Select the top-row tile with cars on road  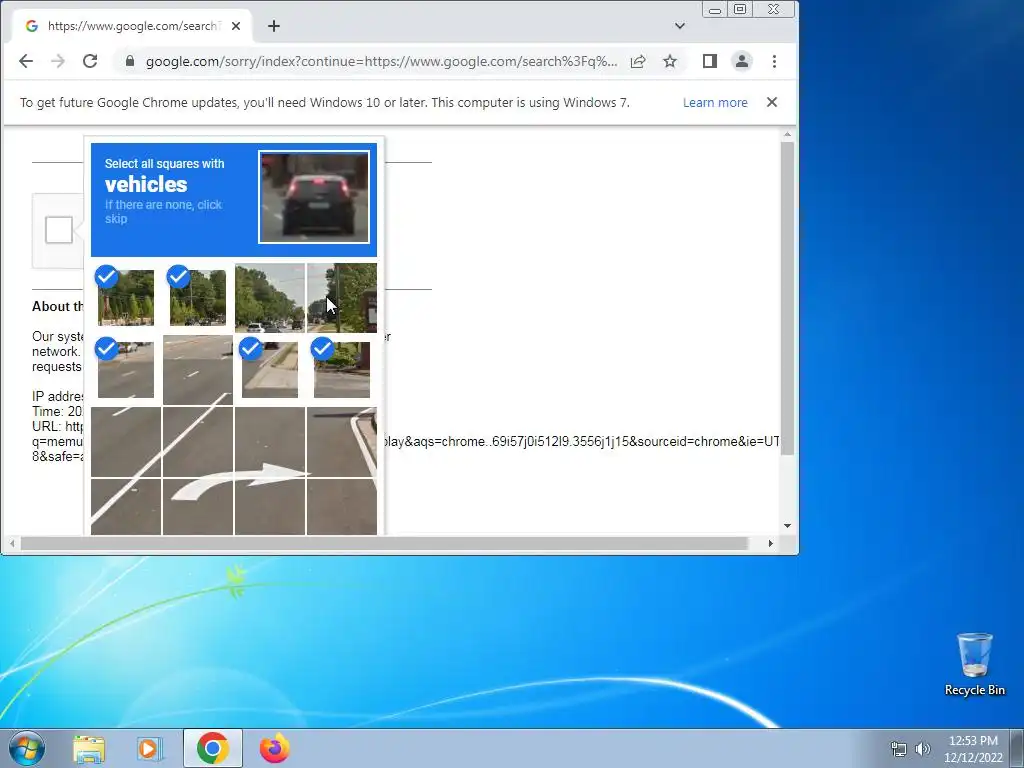click(x=270, y=298)
